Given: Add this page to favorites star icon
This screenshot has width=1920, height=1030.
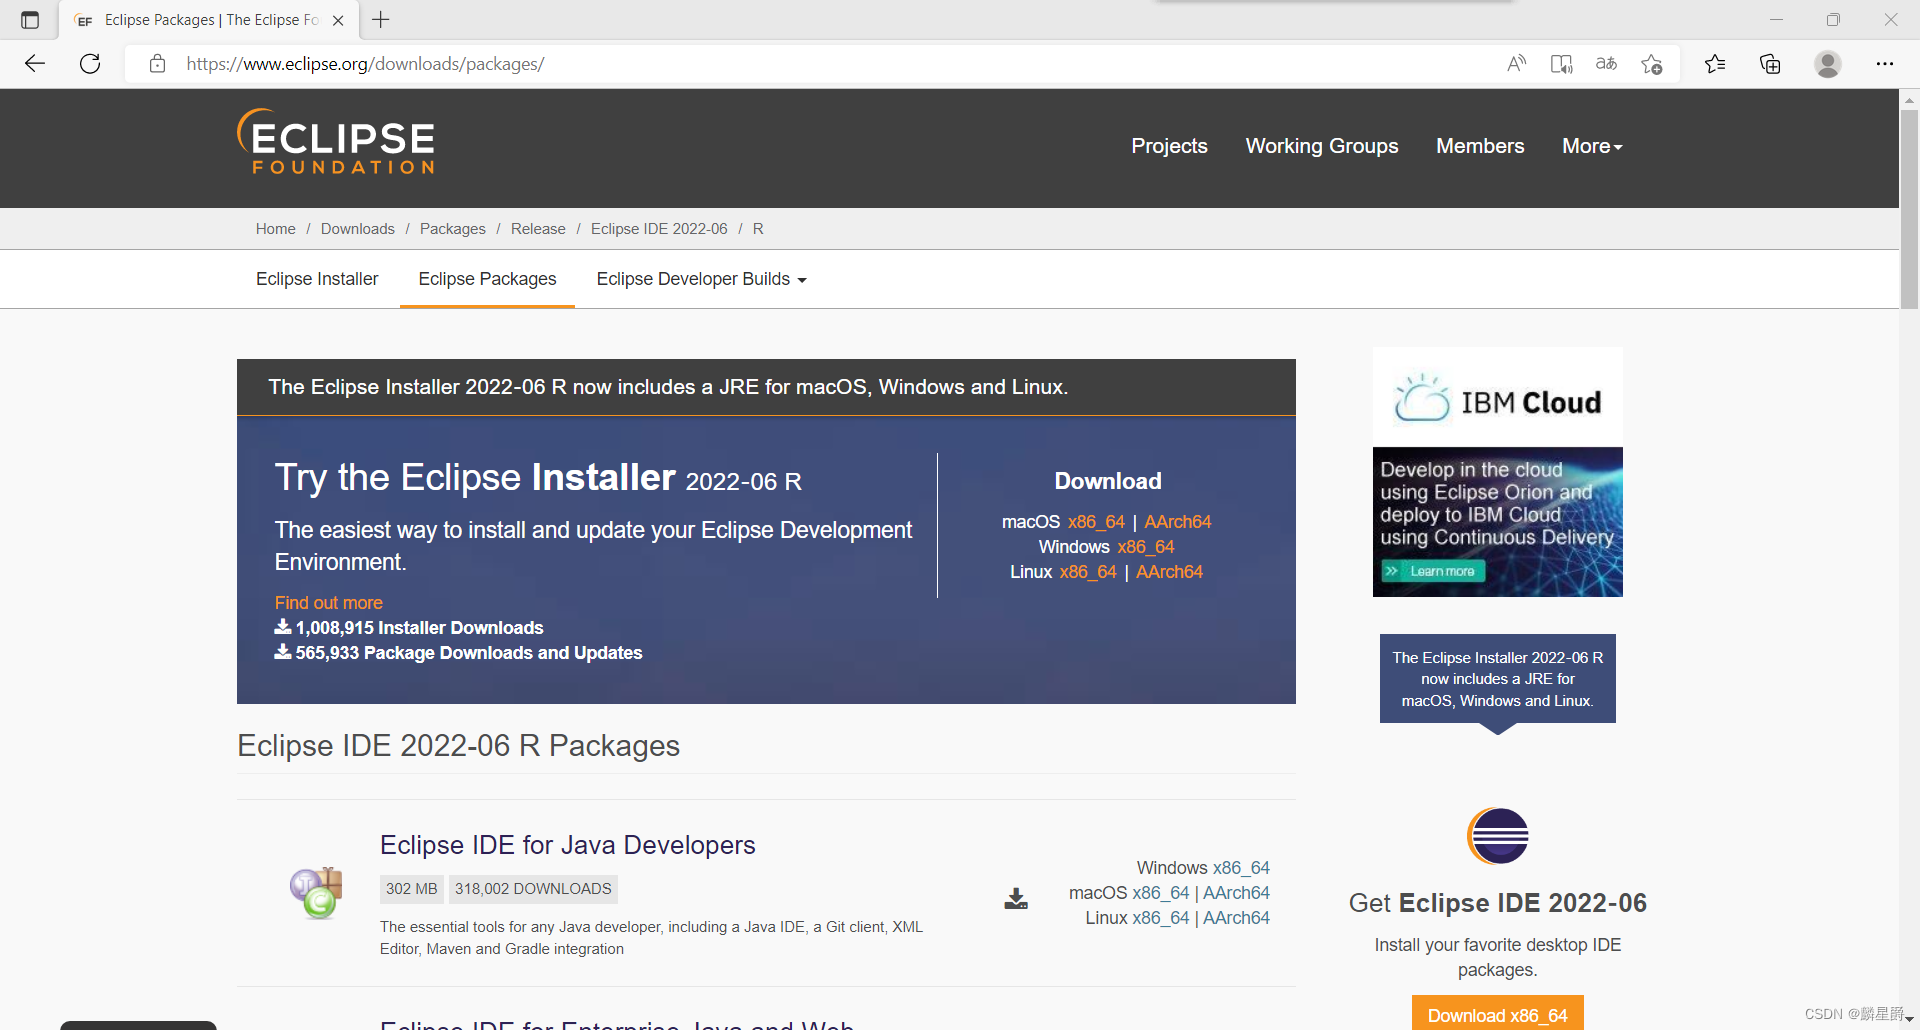Looking at the screenshot, I should click(x=1651, y=64).
